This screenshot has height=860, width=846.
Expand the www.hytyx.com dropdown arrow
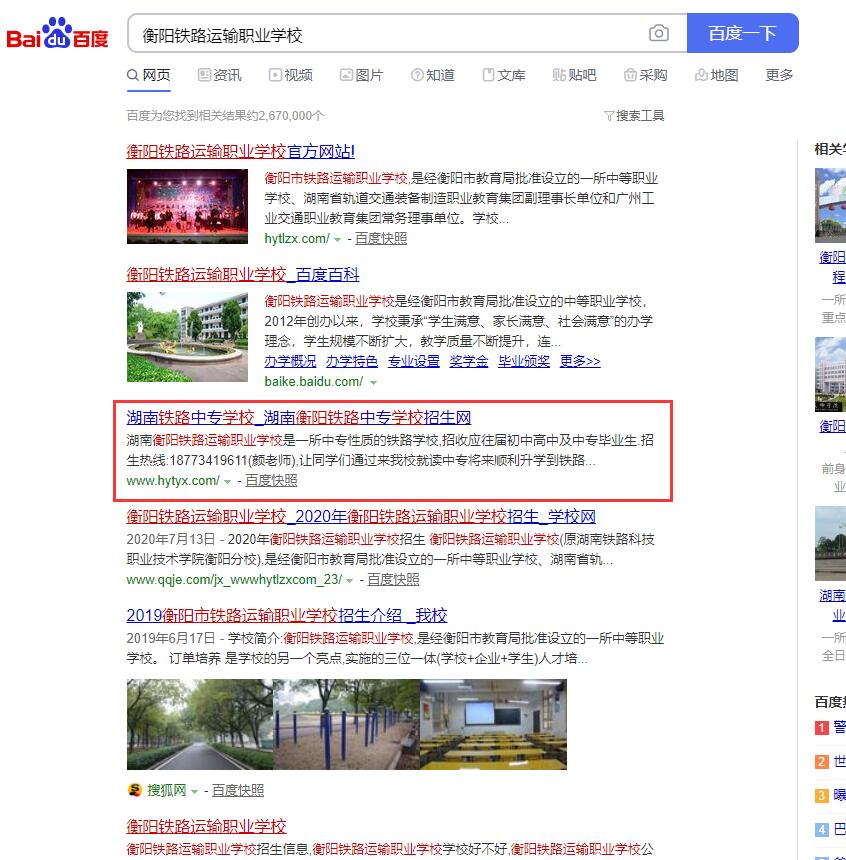(x=227, y=482)
